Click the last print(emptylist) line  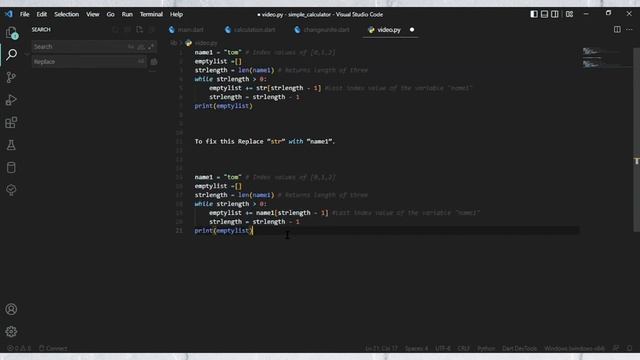pos(224,231)
